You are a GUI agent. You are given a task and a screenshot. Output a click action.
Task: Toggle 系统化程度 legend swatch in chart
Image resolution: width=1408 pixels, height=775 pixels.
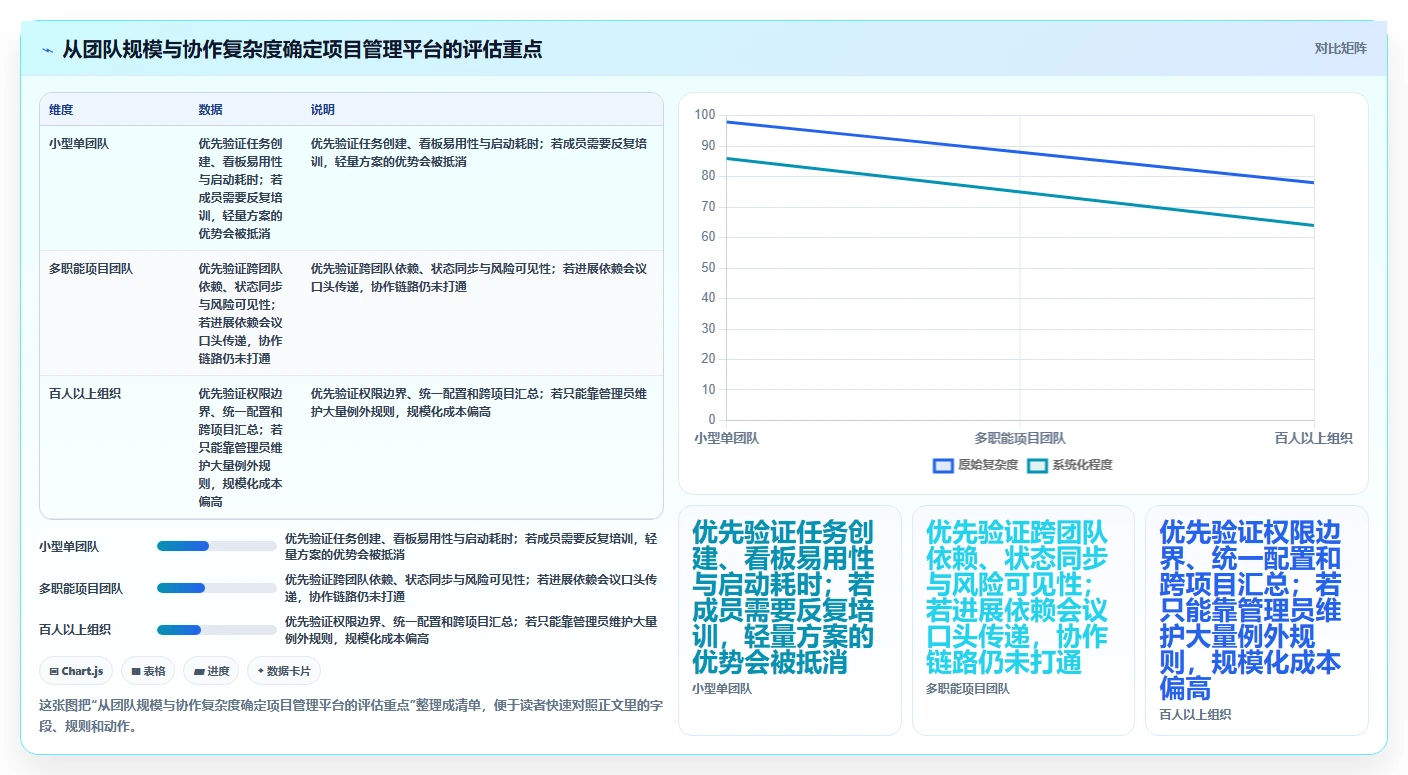1037,465
